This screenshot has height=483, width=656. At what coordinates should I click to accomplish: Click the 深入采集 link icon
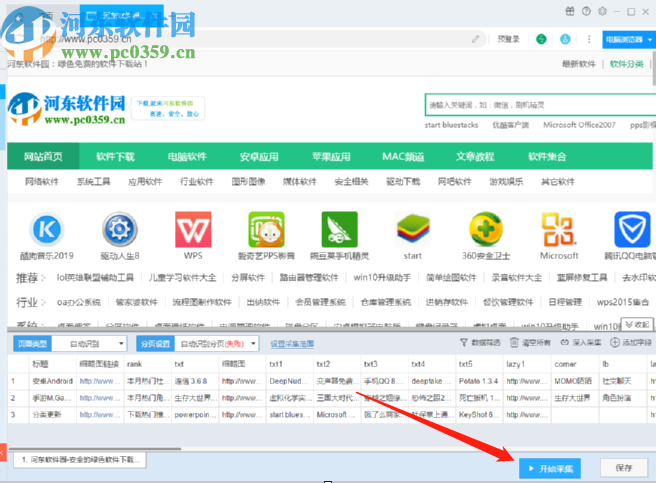tap(564, 342)
